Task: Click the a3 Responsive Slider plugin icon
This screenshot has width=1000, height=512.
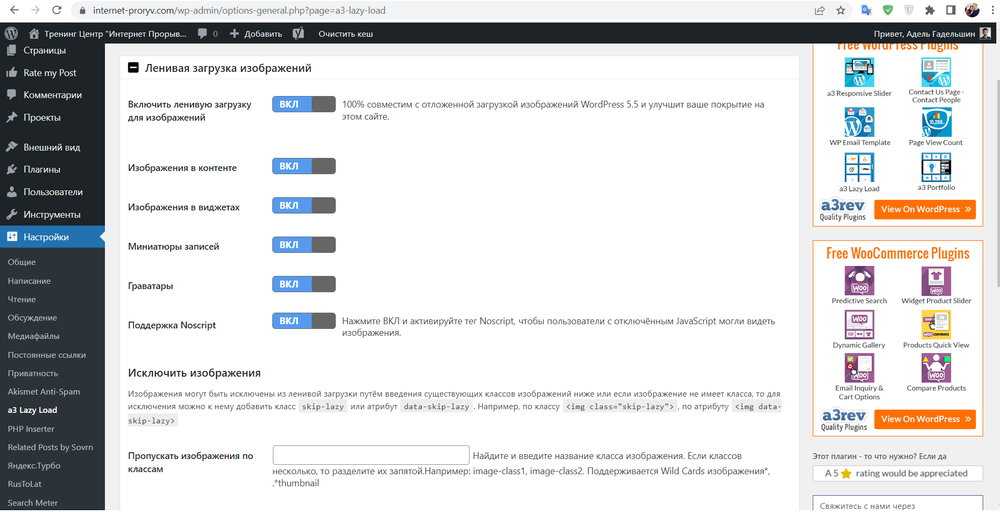Action: click(x=859, y=71)
